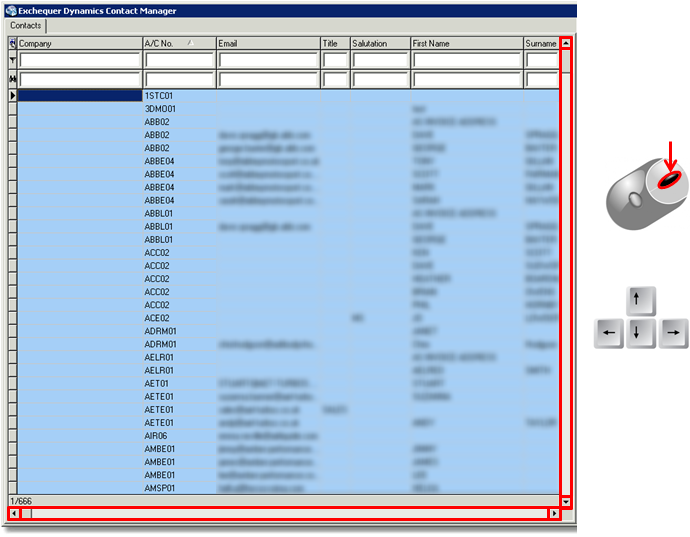
Task: Select the 3DMO01 account cell
Action: click(x=180, y=109)
